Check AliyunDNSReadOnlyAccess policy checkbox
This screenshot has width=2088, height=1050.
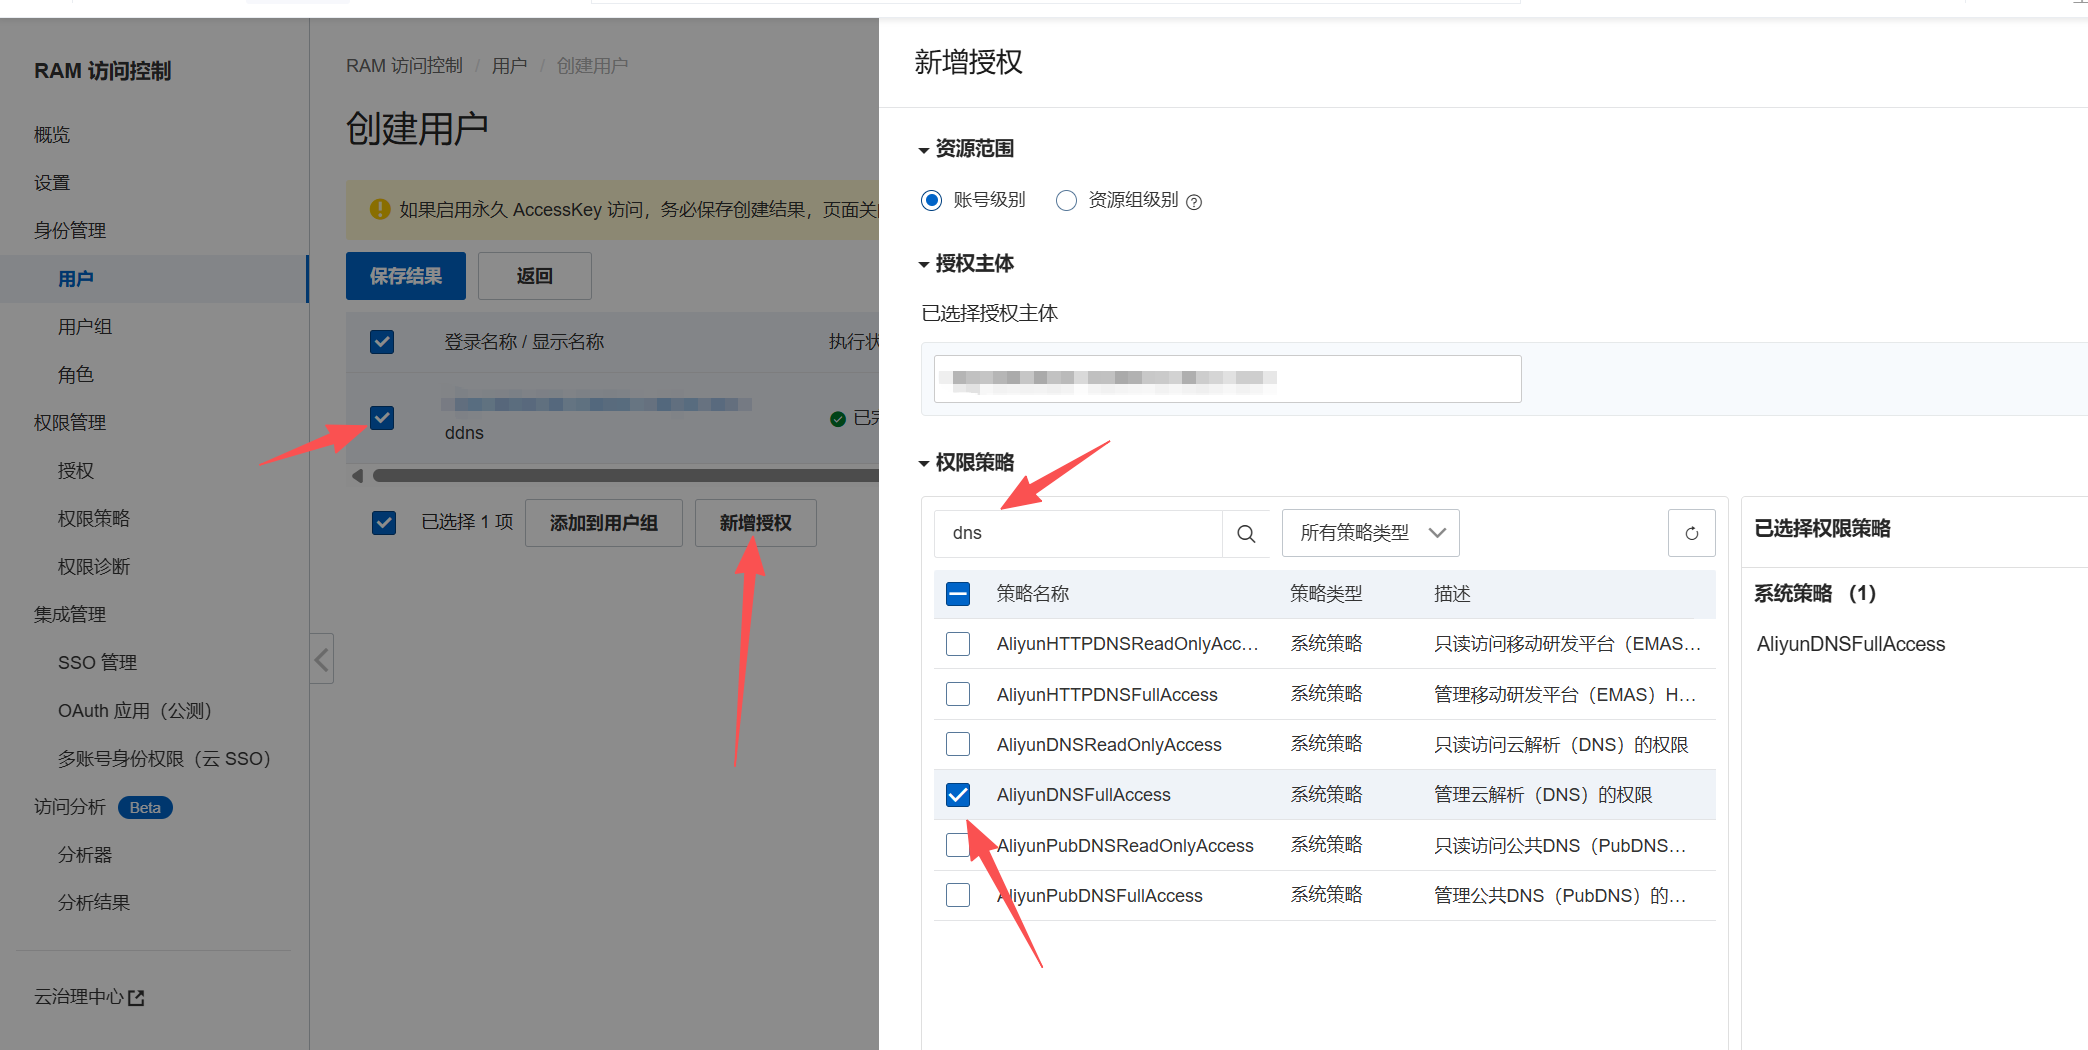click(x=958, y=744)
